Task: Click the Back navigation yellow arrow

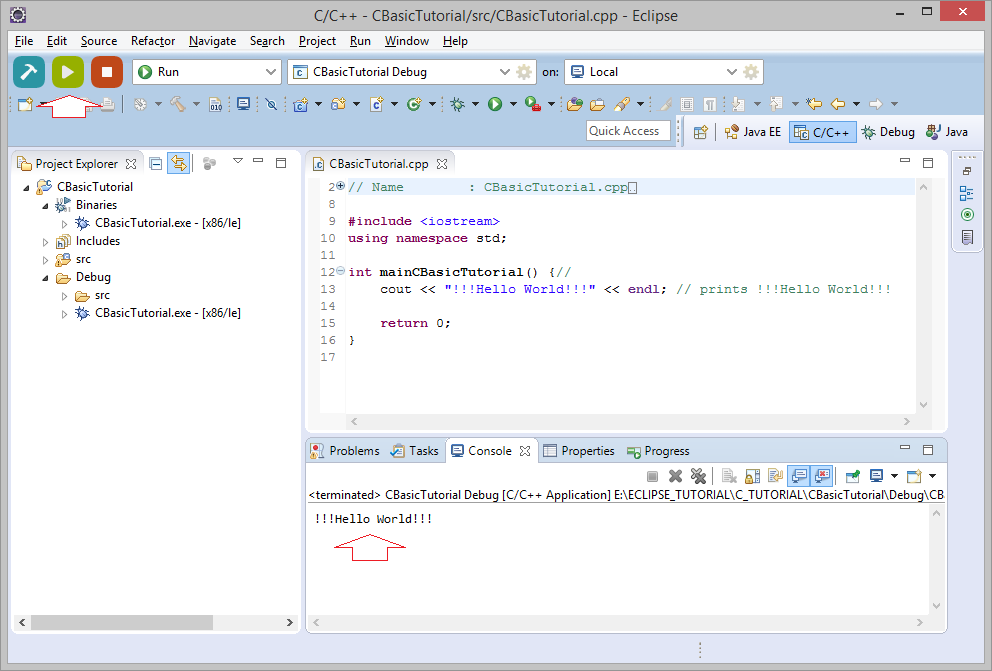Action: click(x=838, y=104)
